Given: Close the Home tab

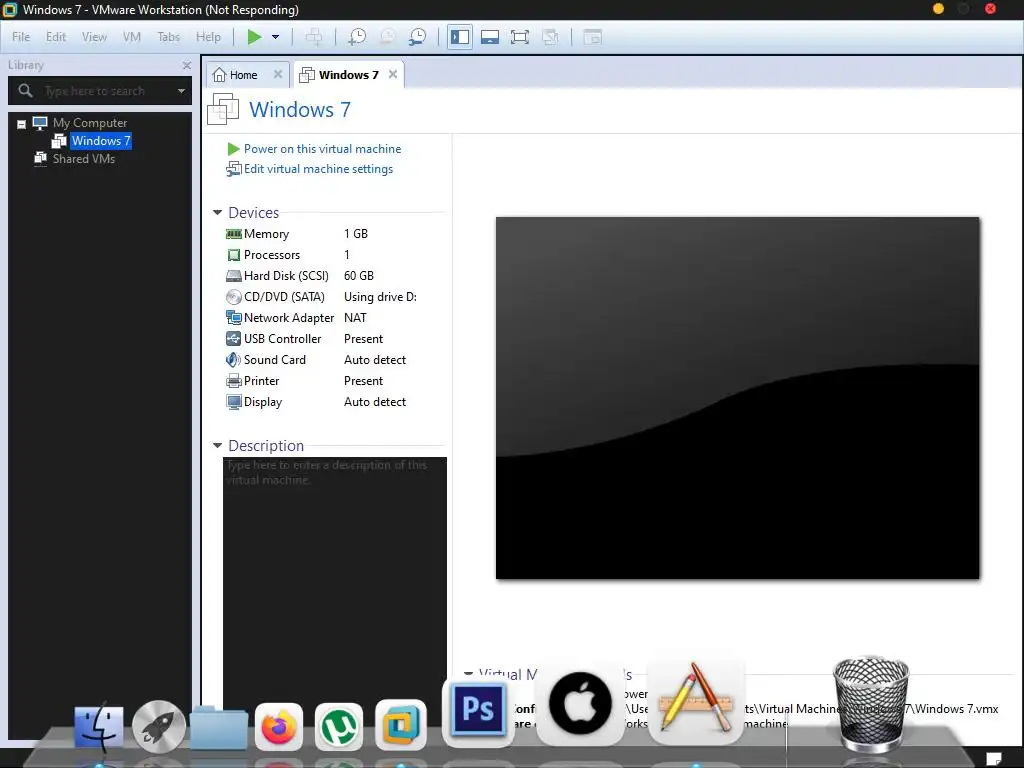Looking at the screenshot, I should (x=278, y=74).
